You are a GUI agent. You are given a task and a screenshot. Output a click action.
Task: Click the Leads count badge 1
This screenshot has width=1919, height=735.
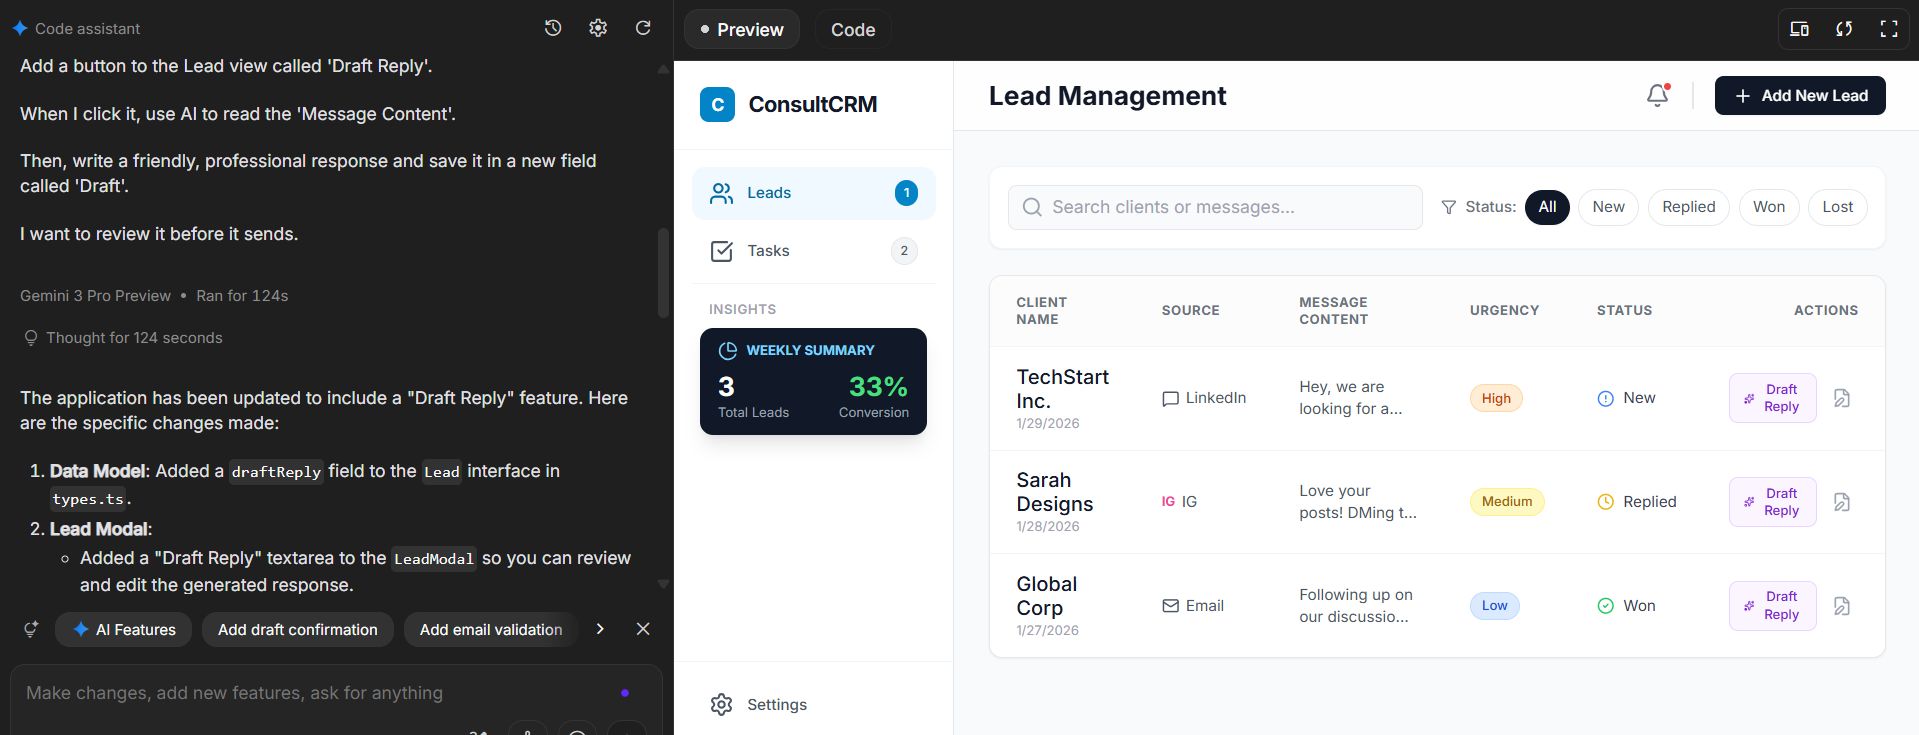pyautogui.click(x=906, y=193)
